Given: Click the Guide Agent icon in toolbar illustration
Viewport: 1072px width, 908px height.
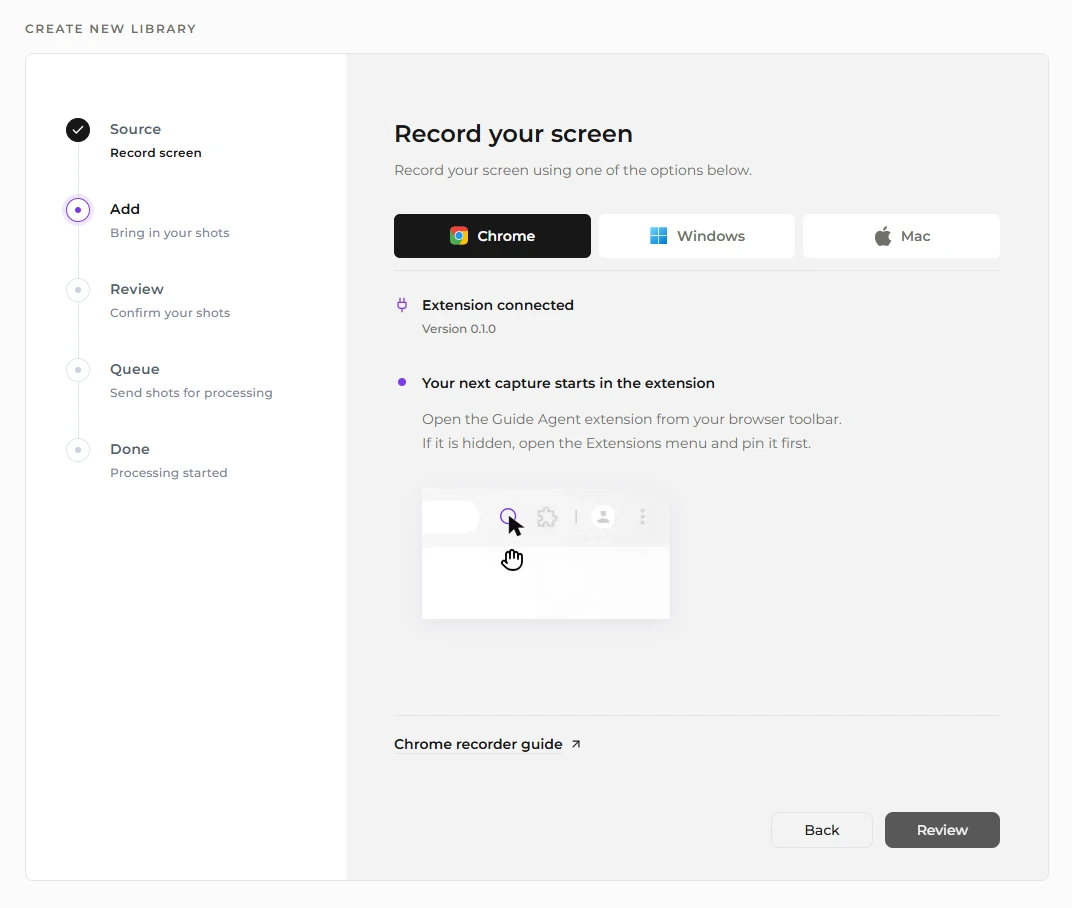Looking at the screenshot, I should tap(508, 517).
